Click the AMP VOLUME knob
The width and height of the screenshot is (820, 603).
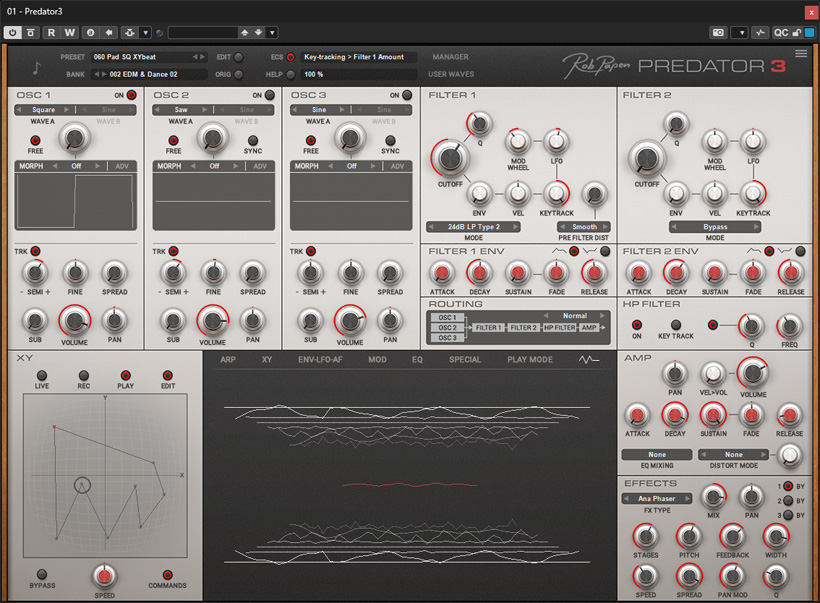click(753, 372)
